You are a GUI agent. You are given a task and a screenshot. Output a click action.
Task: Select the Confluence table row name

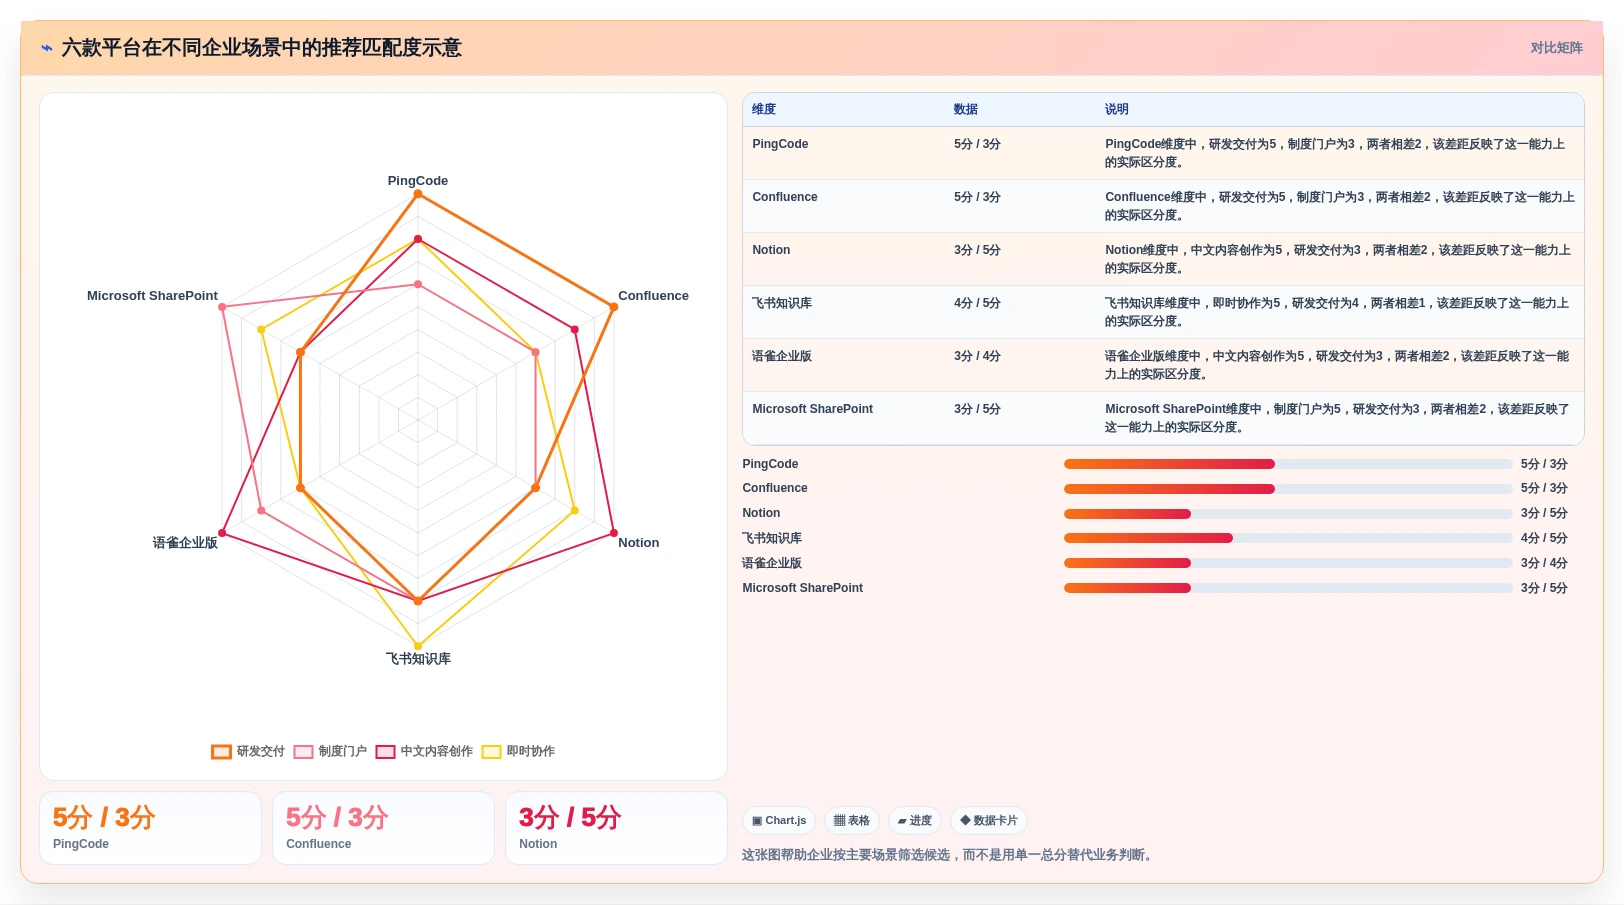(x=785, y=197)
